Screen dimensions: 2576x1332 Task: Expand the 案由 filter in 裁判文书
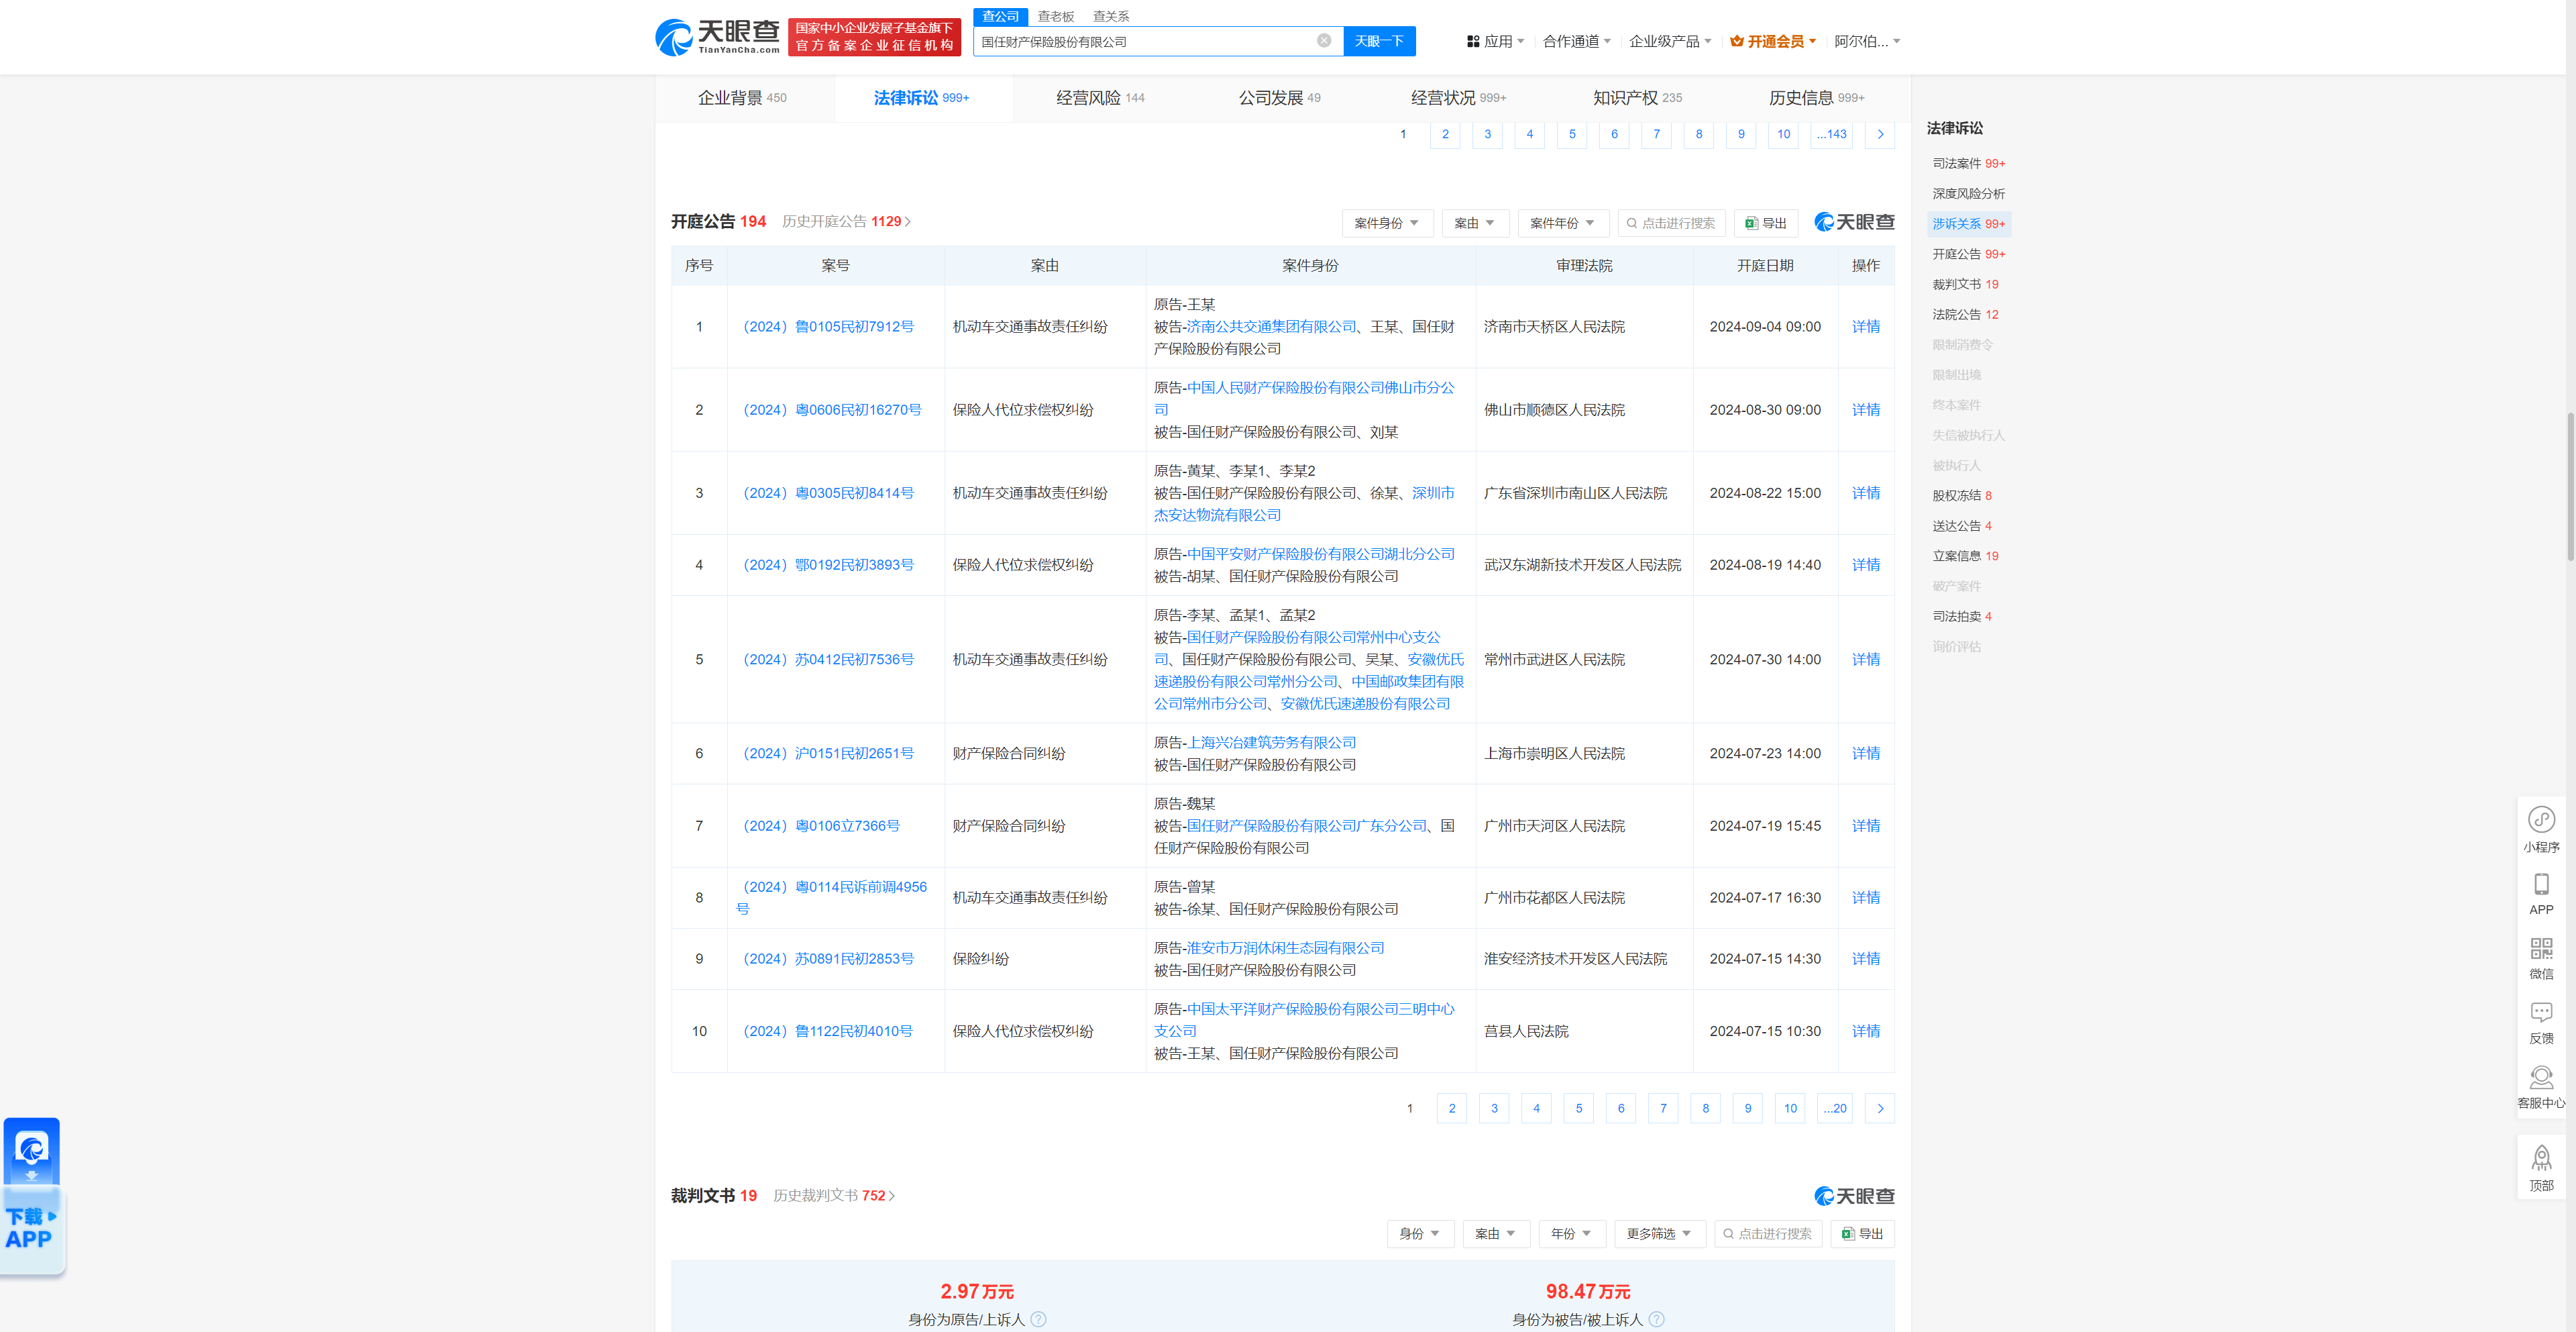1495,1233
